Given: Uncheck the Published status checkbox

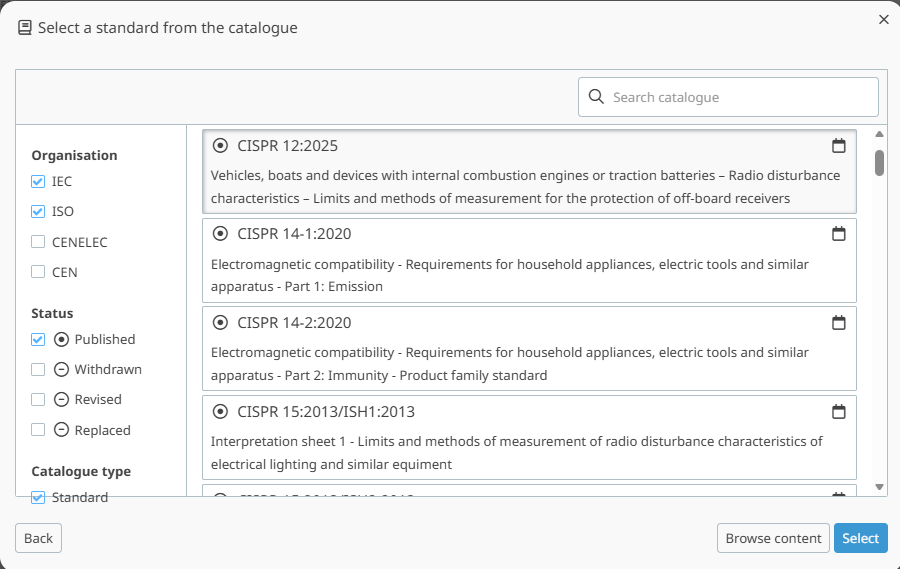Looking at the screenshot, I should [x=38, y=339].
